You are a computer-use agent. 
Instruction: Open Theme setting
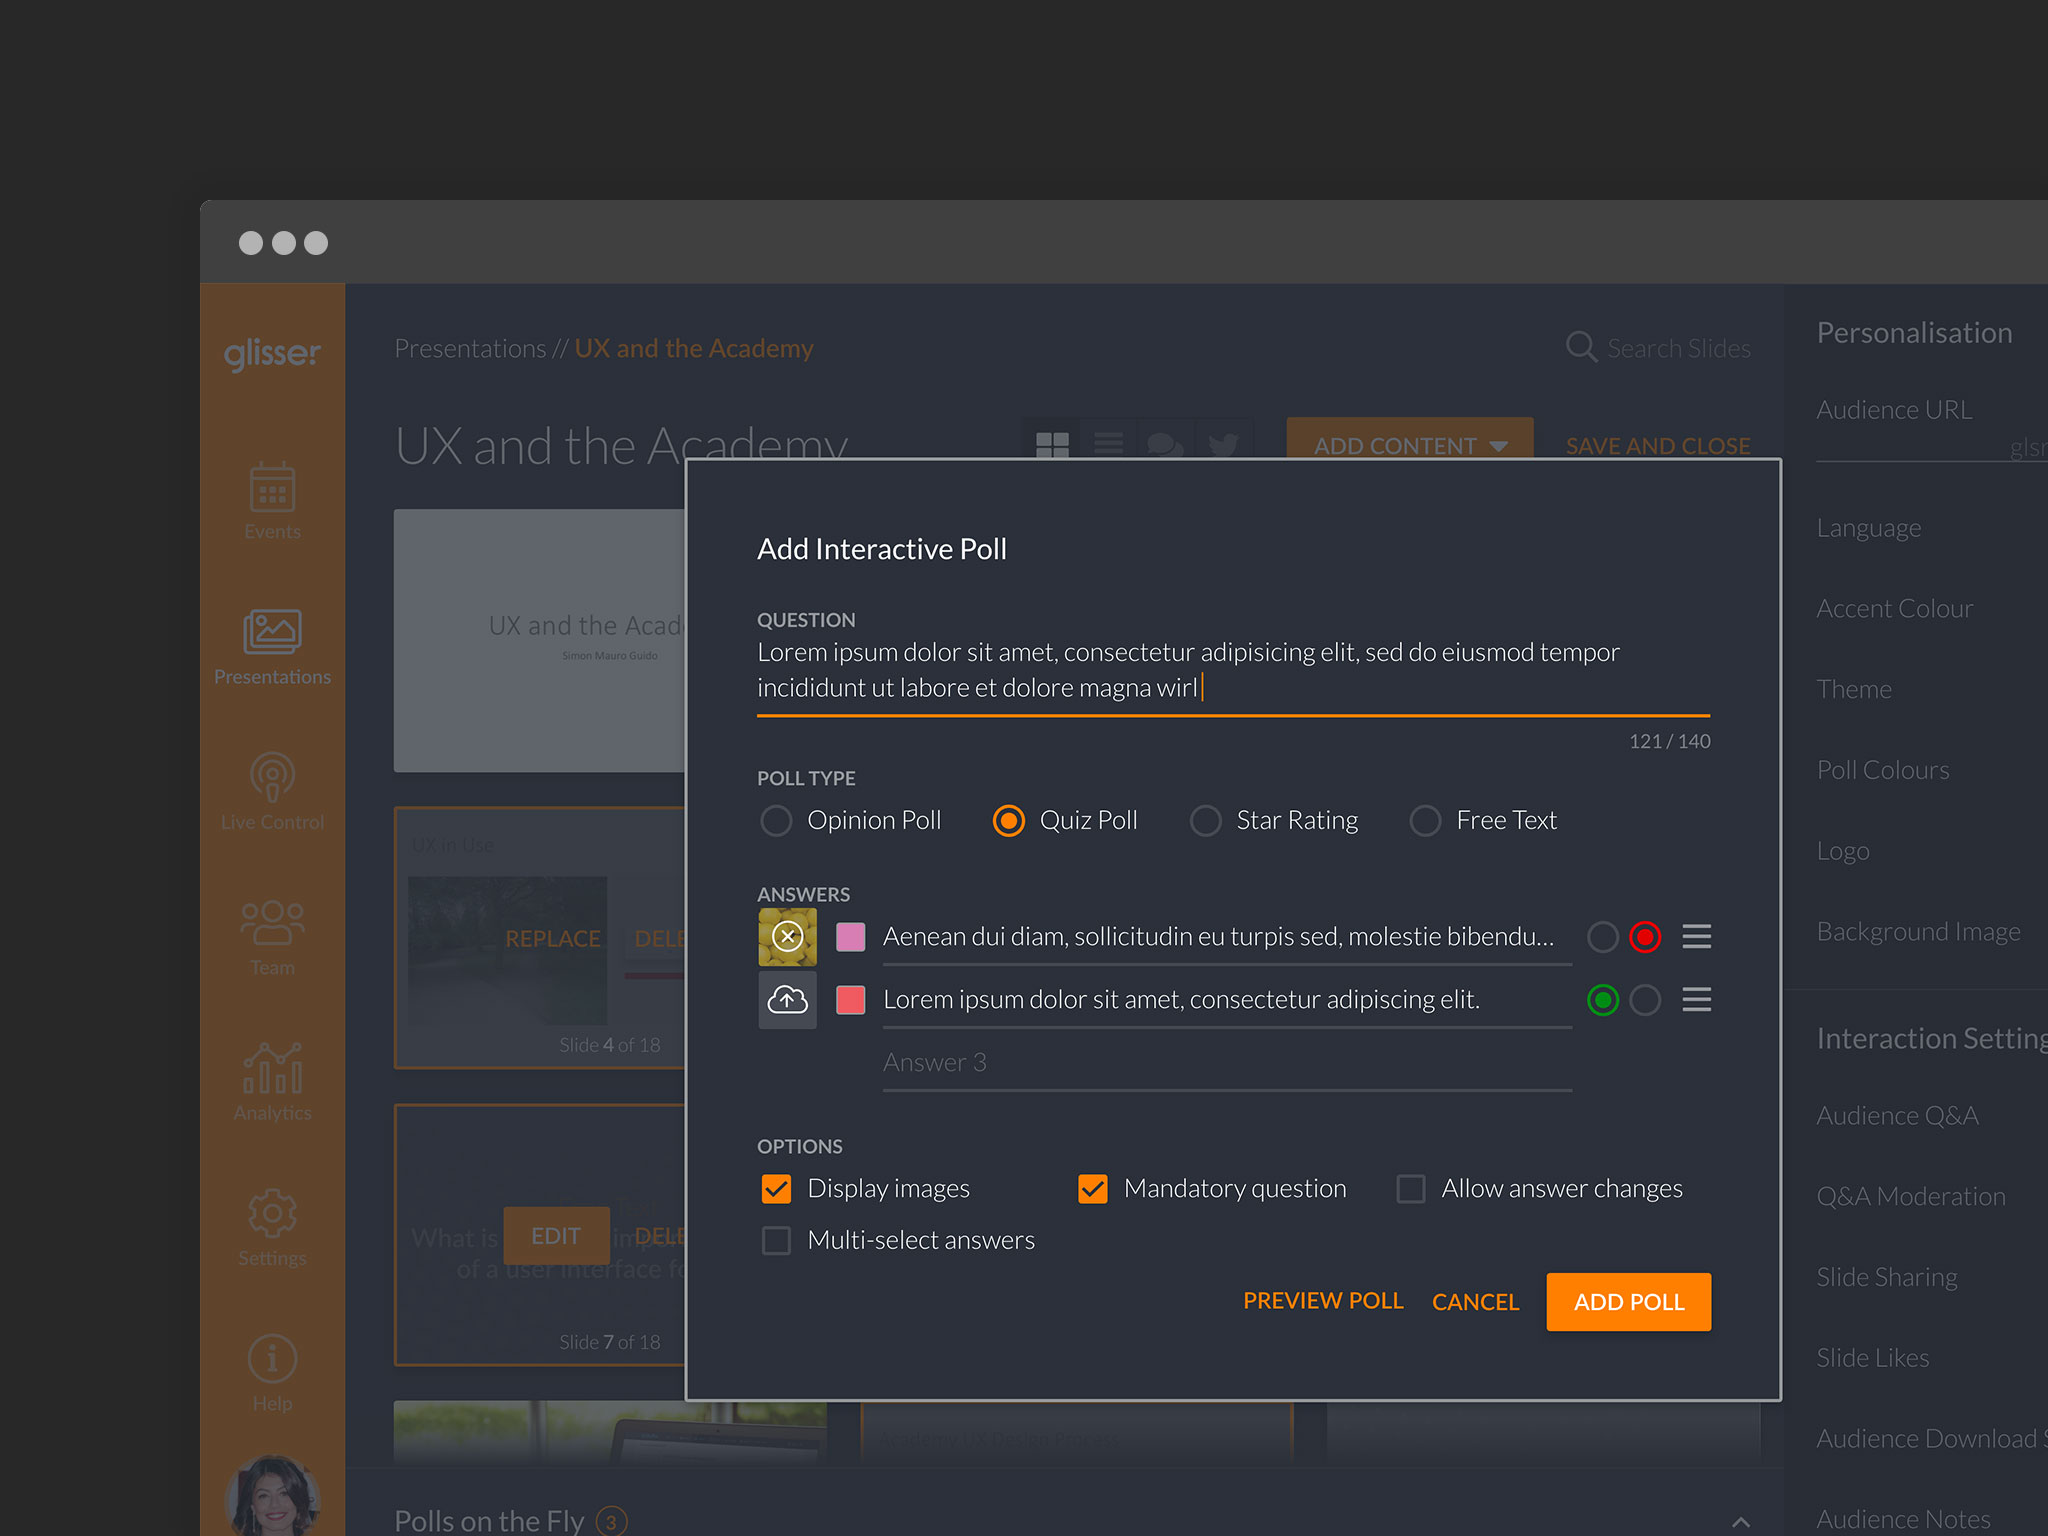1853,689
